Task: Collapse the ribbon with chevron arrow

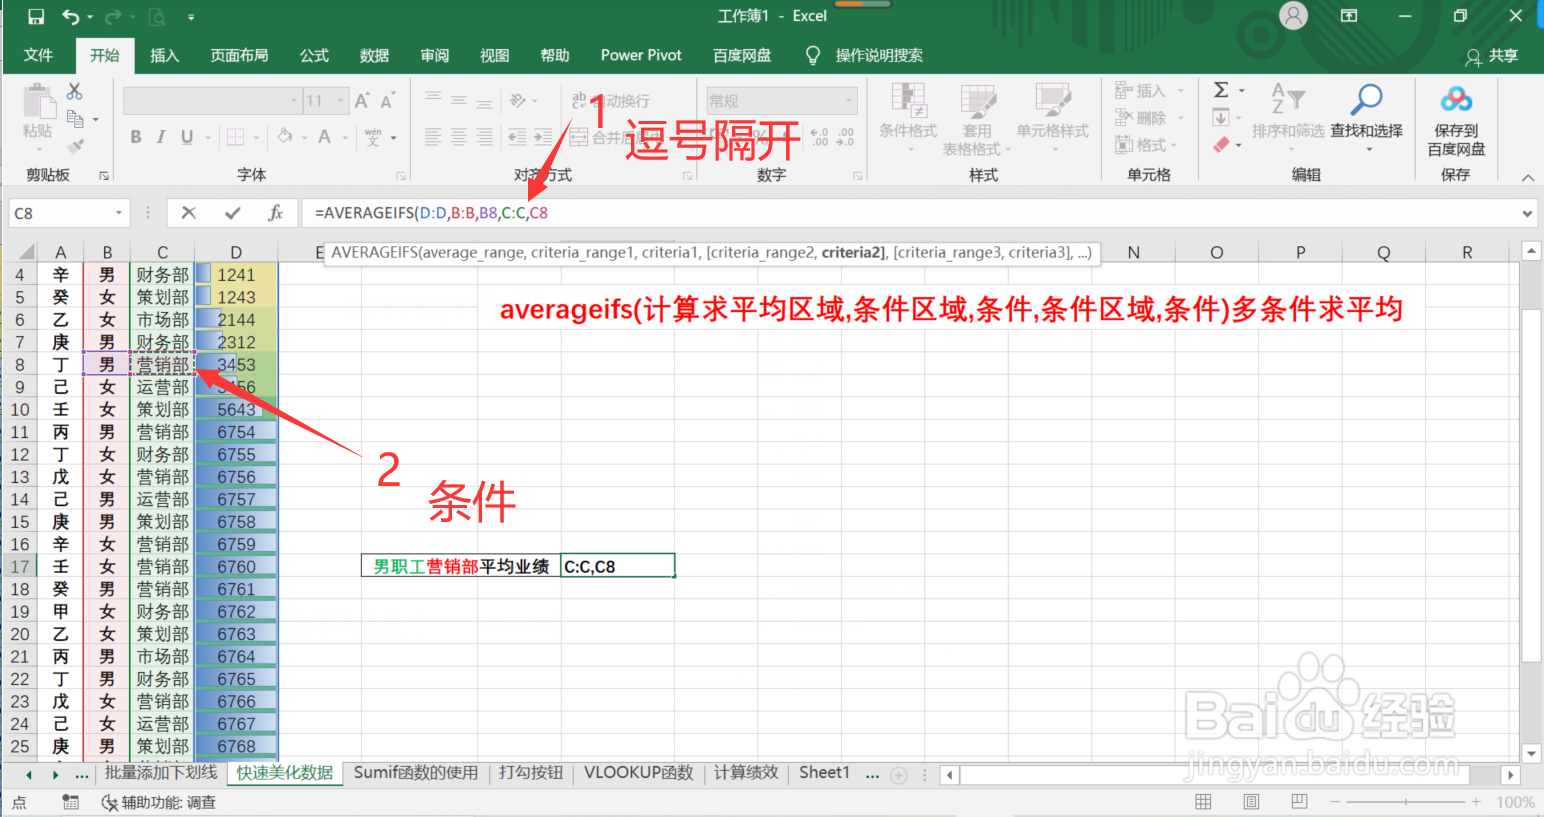Action: point(1527,177)
